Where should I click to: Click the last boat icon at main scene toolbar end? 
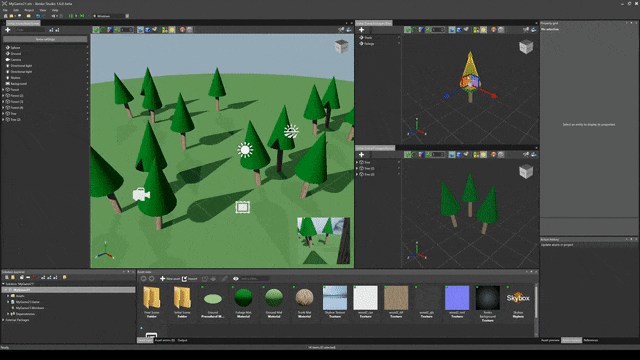349,30
